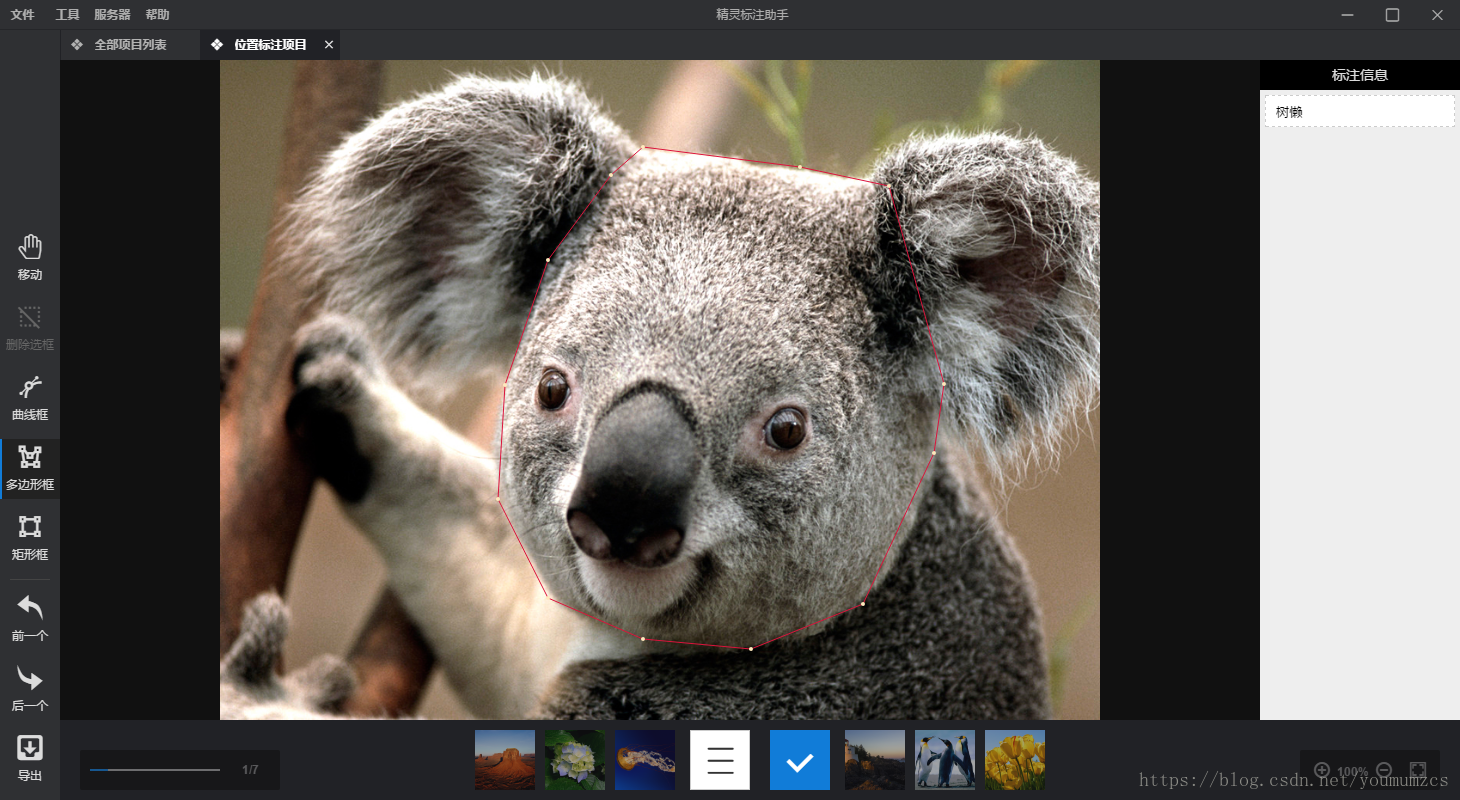Open the 服务器 menu
The width and height of the screenshot is (1460, 800).
112,15
